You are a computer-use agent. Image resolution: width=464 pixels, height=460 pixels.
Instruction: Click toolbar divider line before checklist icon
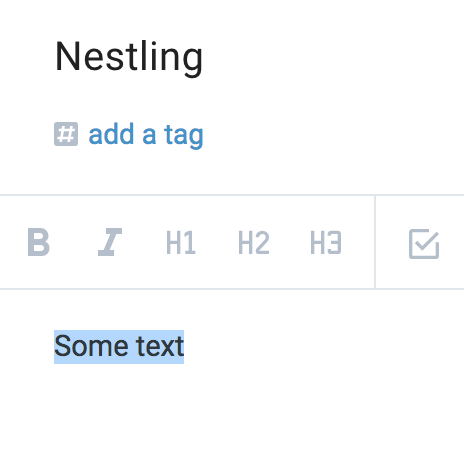click(375, 242)
